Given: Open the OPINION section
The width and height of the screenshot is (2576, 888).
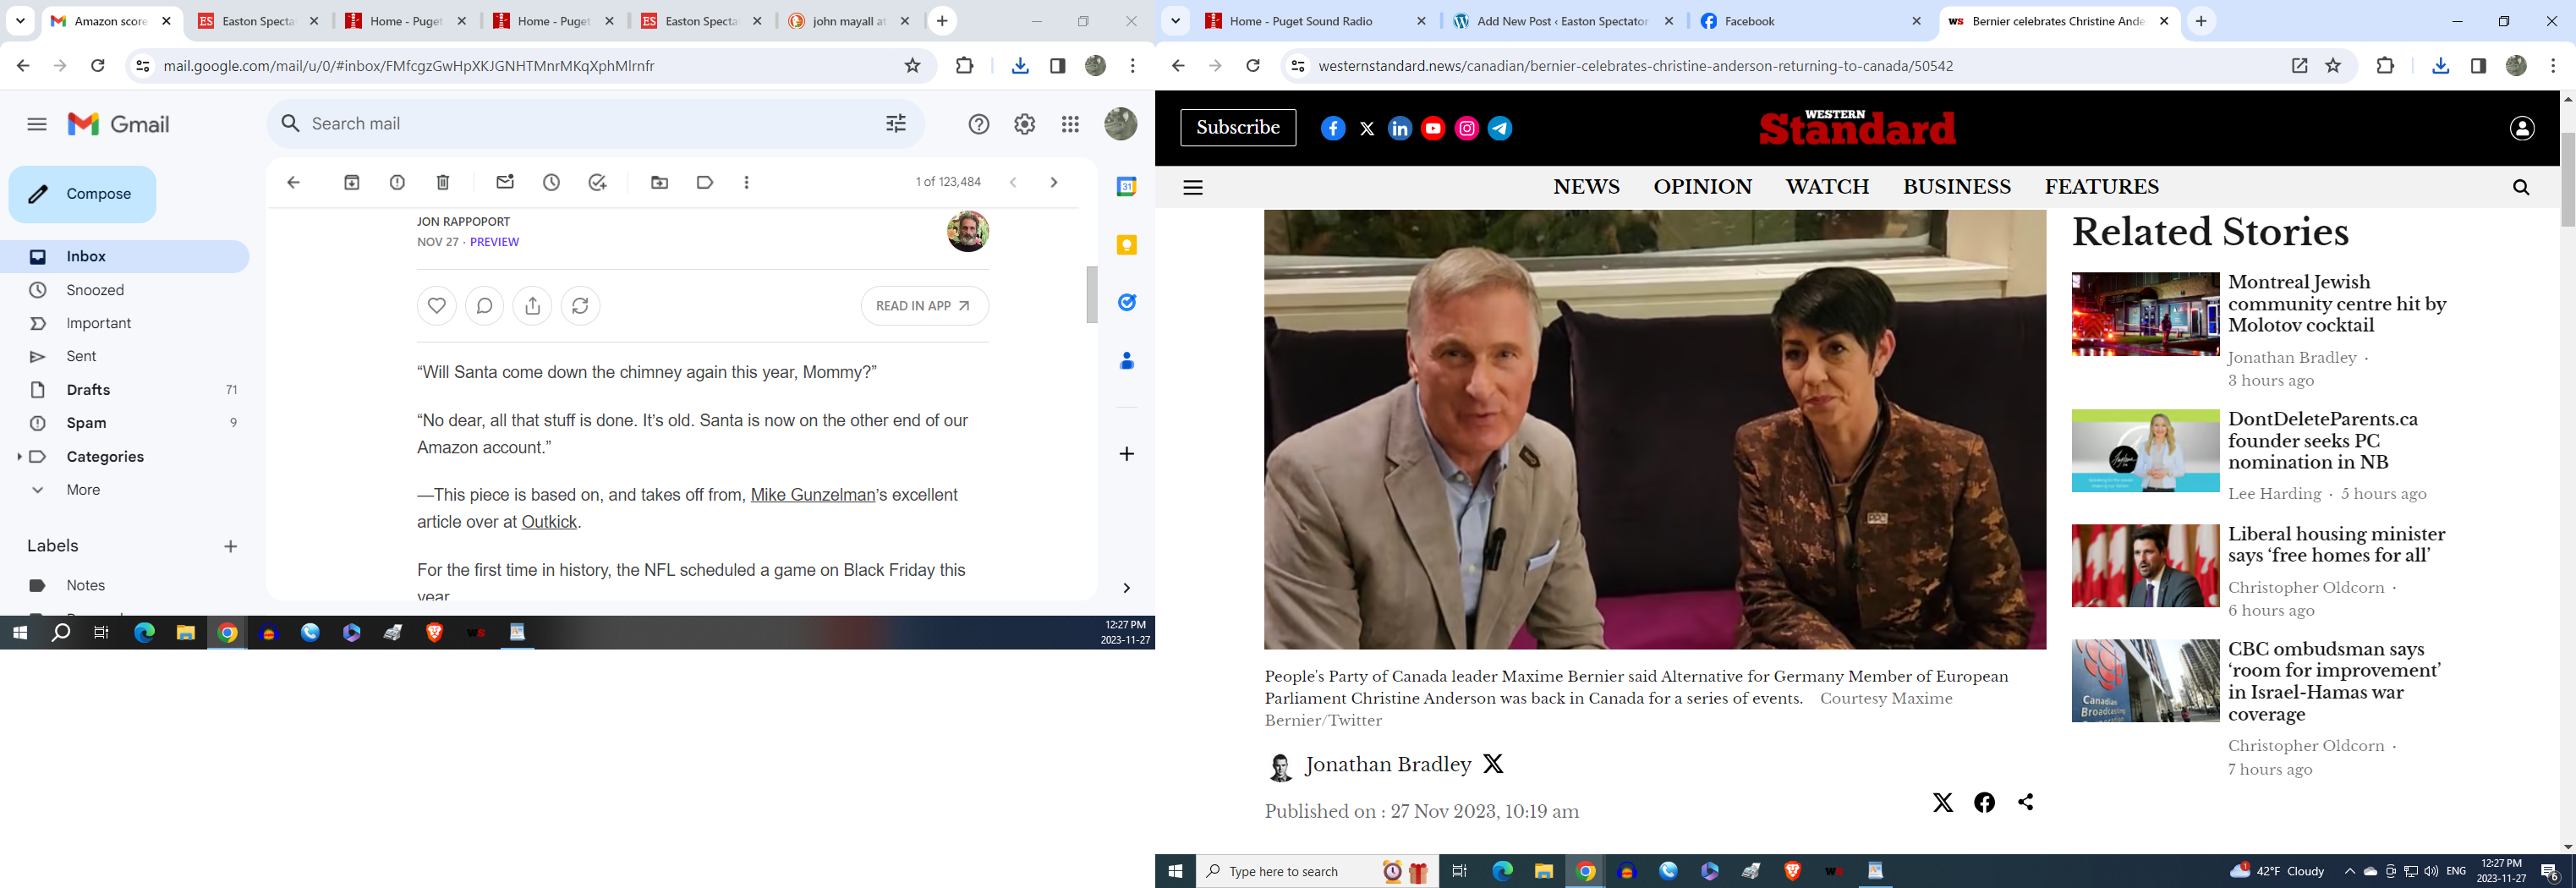Looking at the screenshot, I should coord(1702,187).
